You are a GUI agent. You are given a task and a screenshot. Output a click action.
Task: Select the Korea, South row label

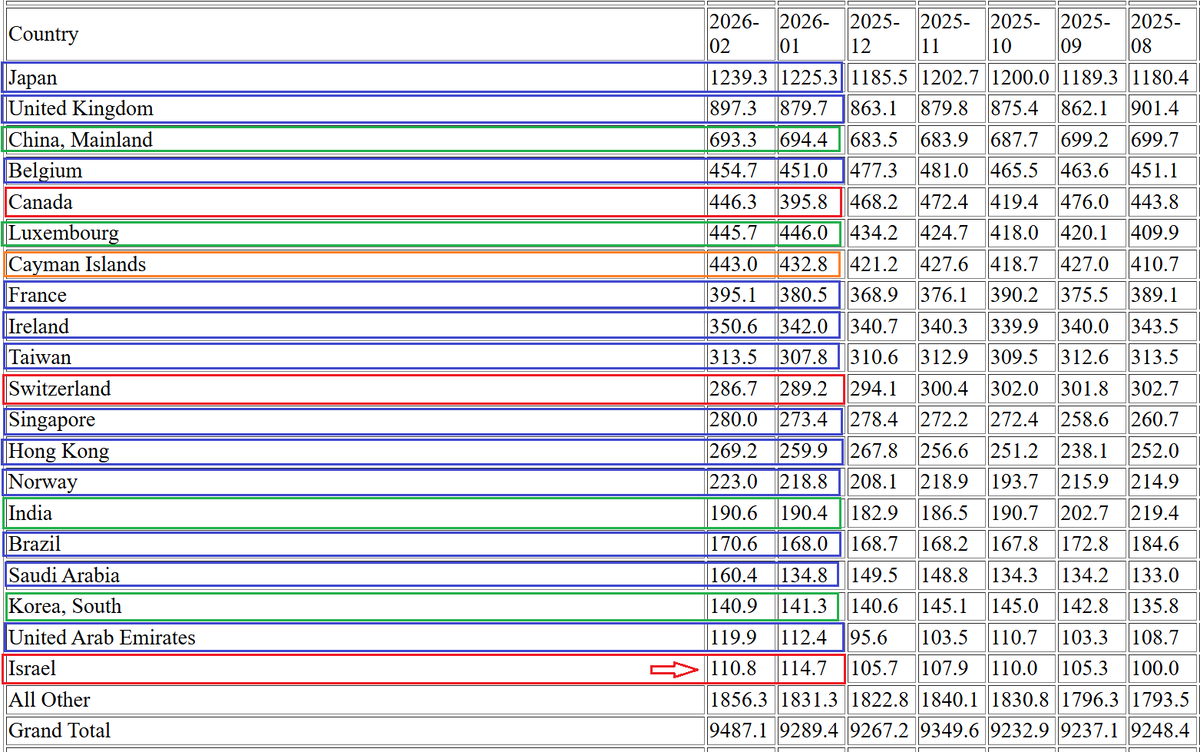pos(65,606)
